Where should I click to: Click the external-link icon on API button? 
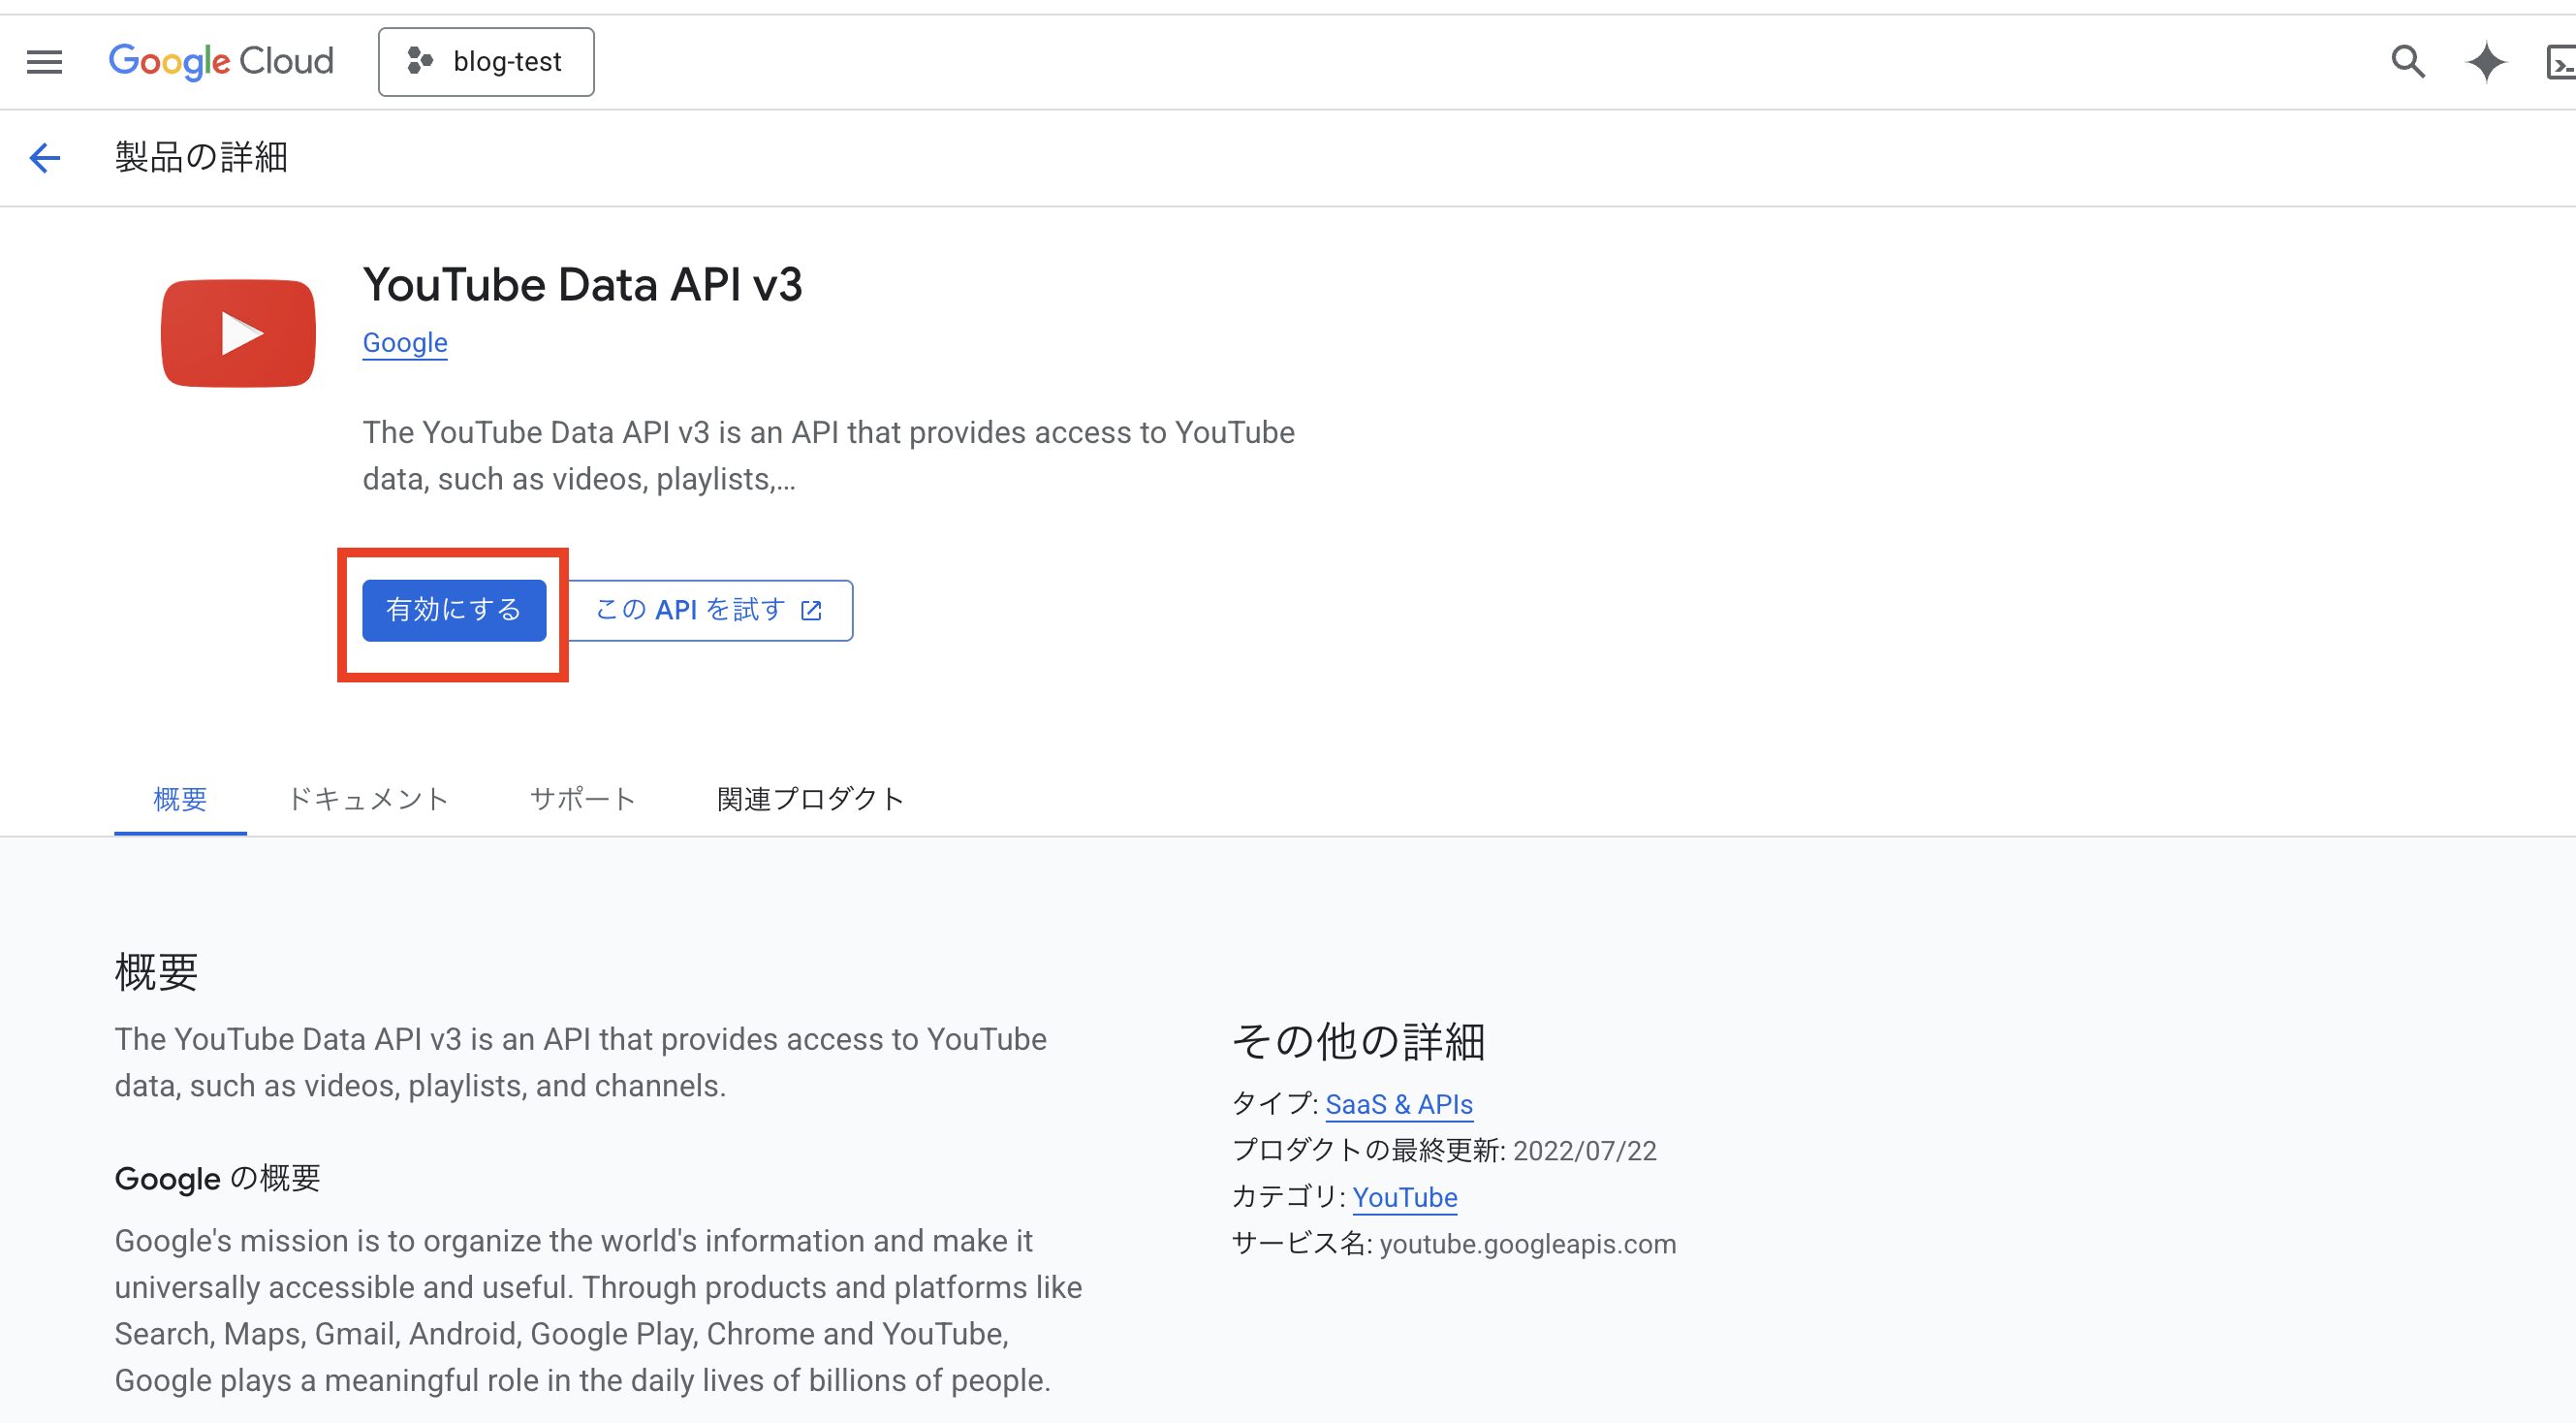click(x=812, y=610)
